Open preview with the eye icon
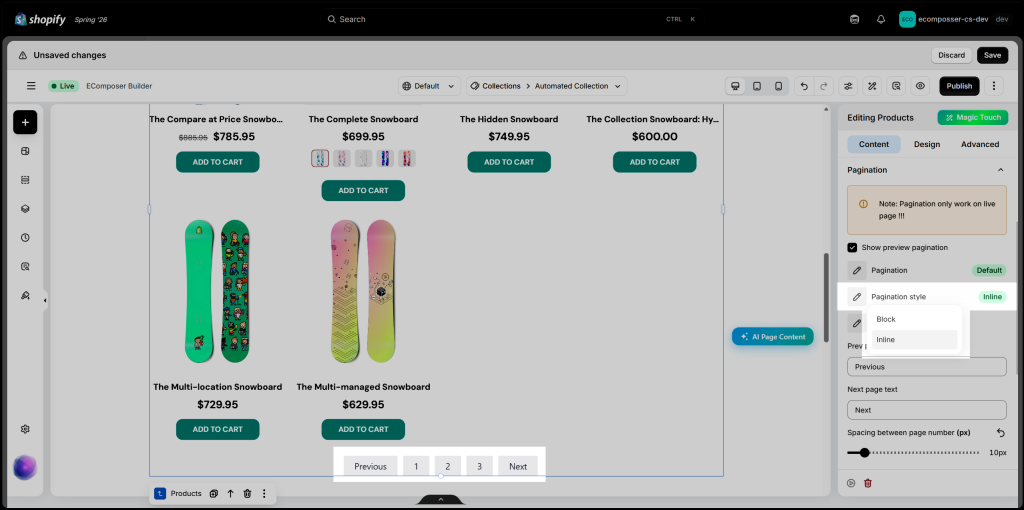Image resolution: width=1024 pixels, height=510 pixels. click(x=920, y=86)
